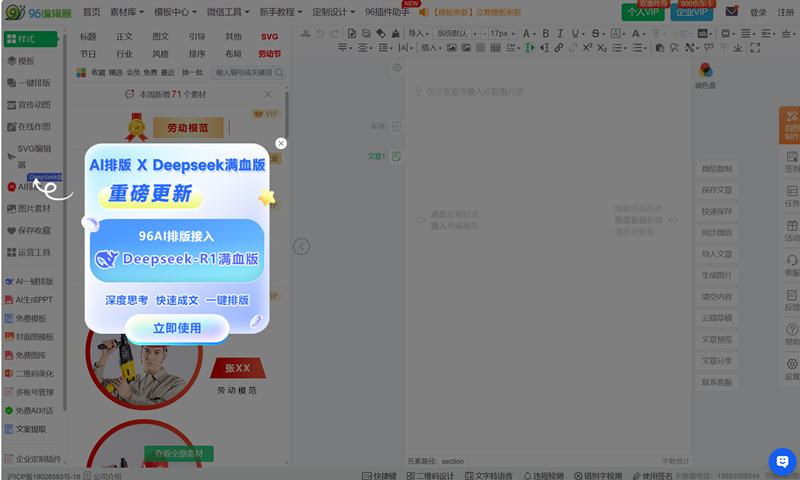Click the 新建 new article plus icon
The width and height of the screenshot is (800, 480).
coord(396,126)
